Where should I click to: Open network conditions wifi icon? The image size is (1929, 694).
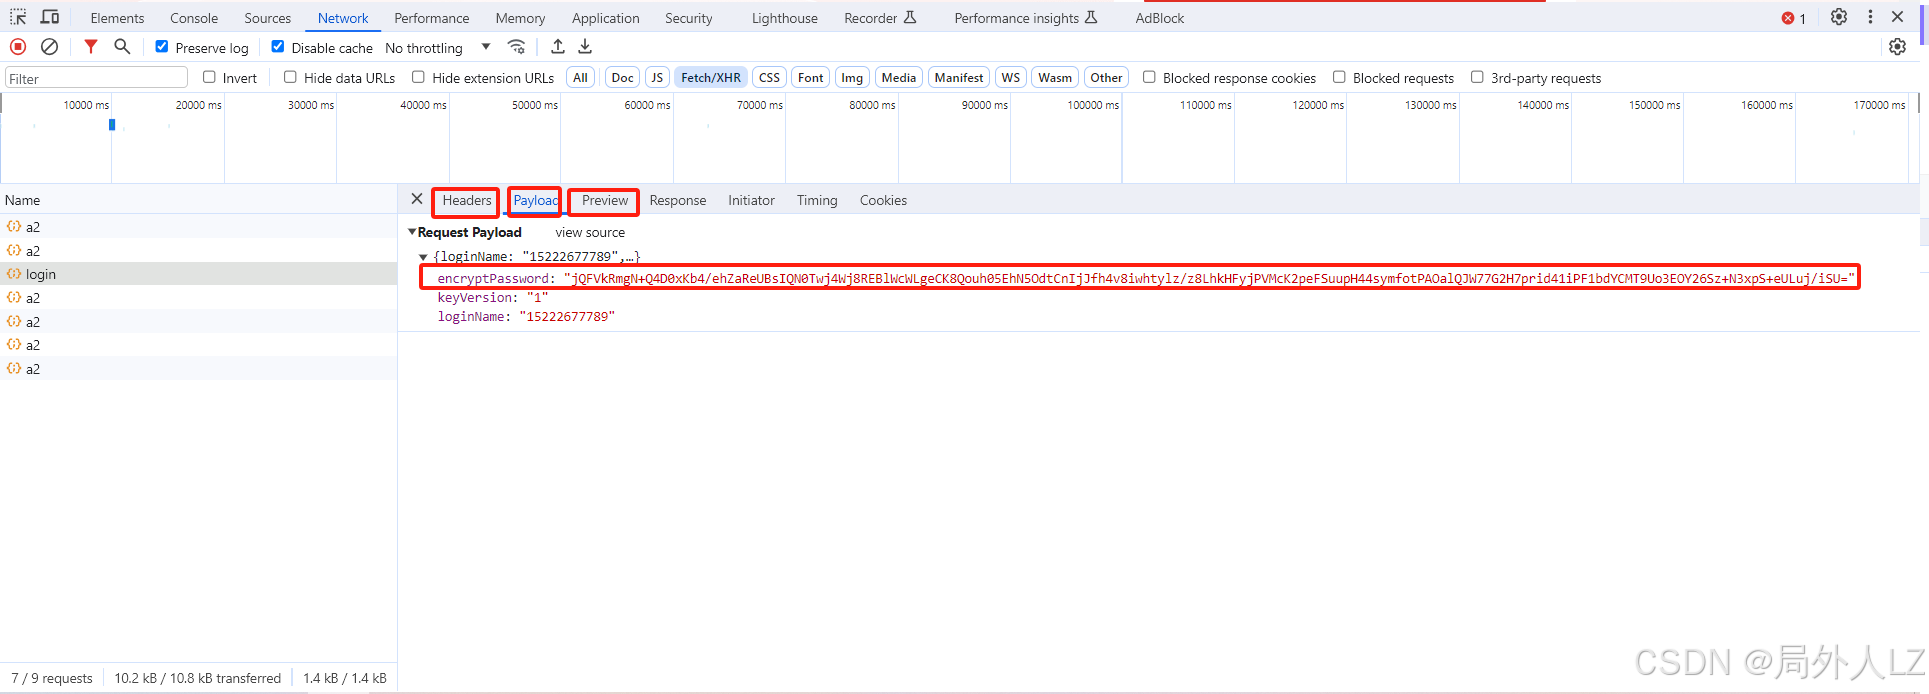516,46
